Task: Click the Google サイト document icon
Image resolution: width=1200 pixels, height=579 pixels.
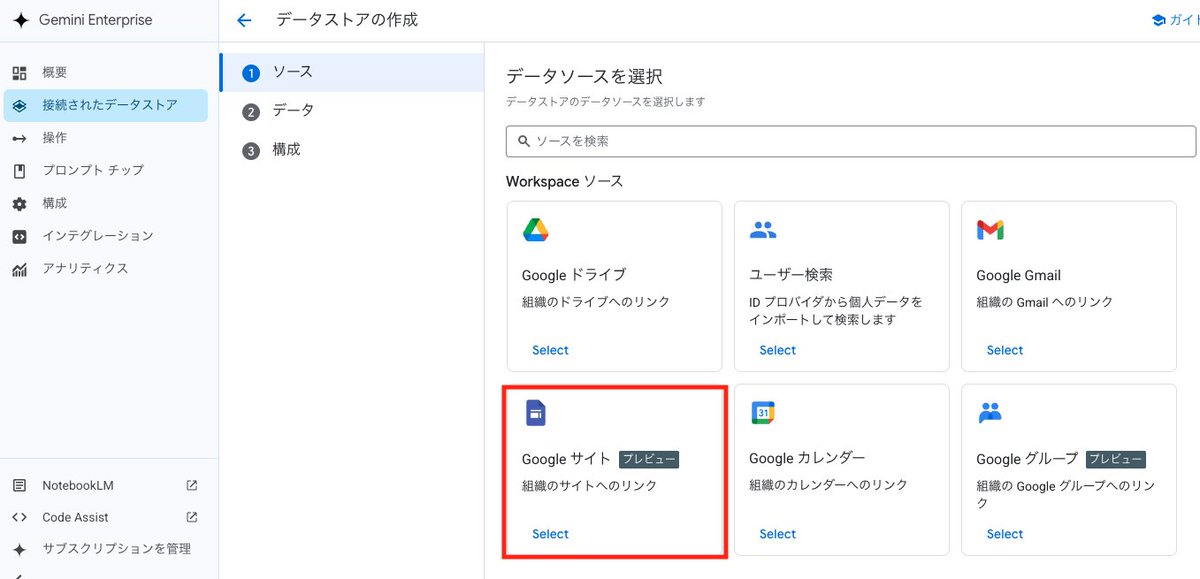Action: (x=534, y=412)
